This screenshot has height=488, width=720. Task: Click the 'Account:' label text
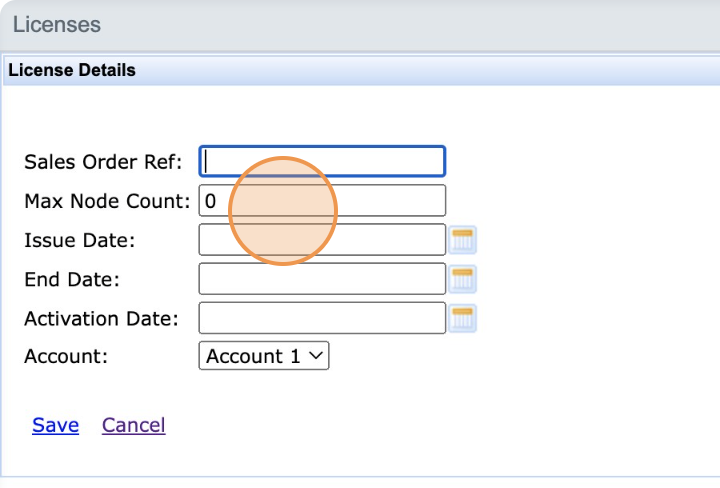(65, 357)
